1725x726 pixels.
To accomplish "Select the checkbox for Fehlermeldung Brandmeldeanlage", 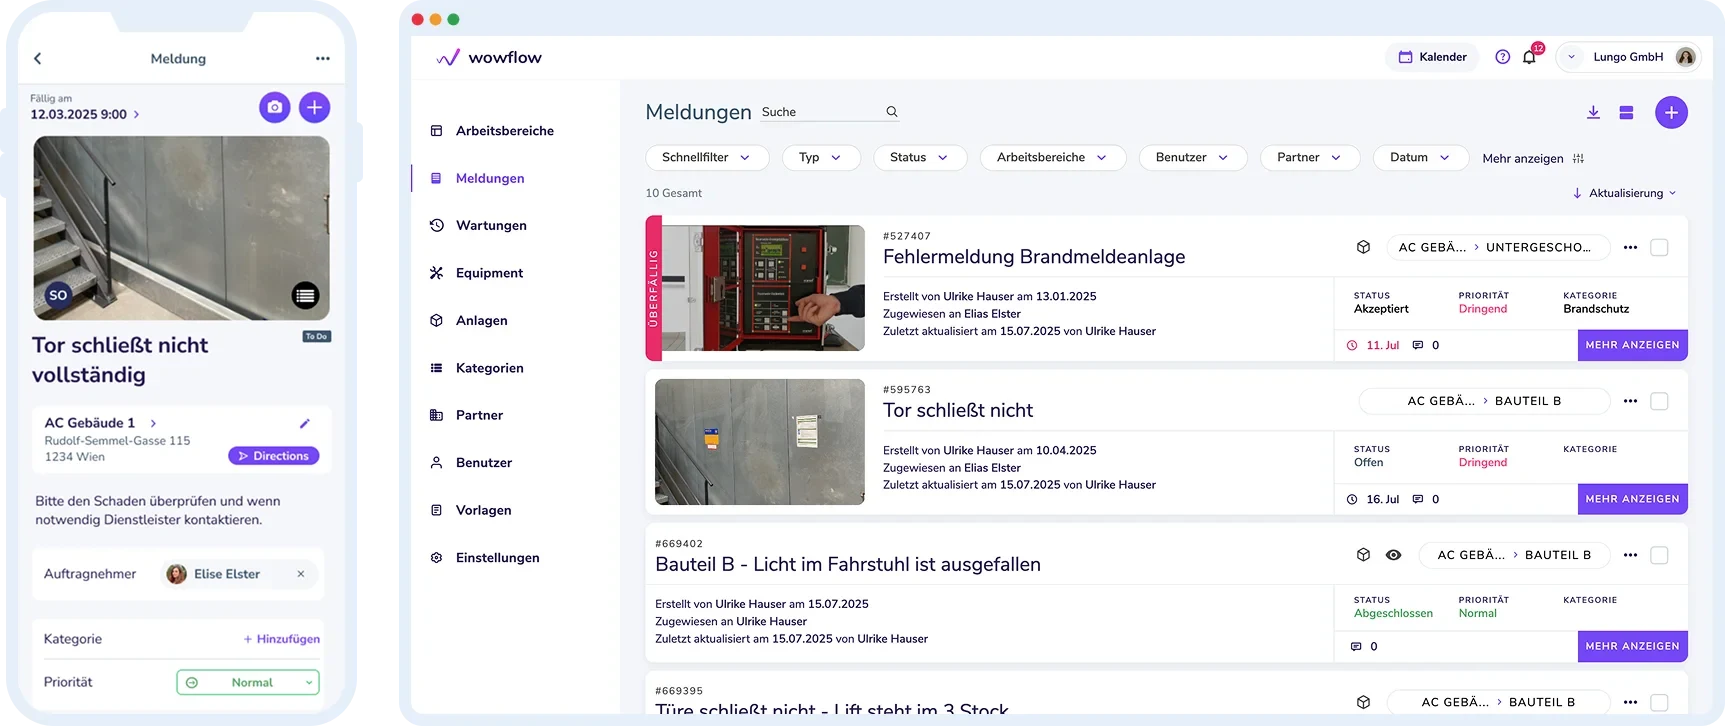I will tap(1659, 247).
